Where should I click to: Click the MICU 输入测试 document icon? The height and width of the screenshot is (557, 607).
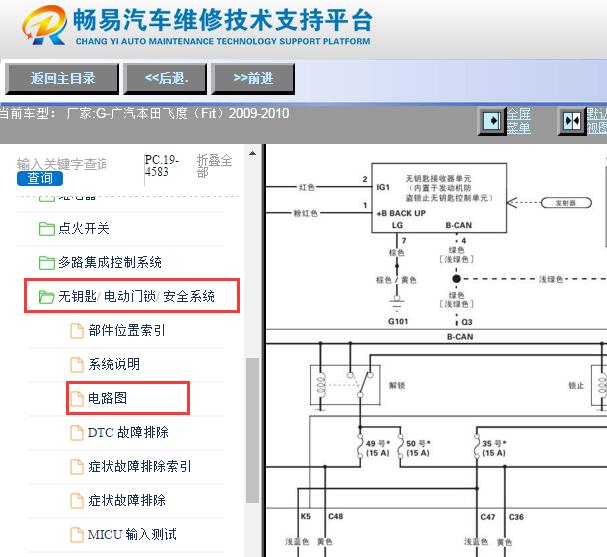77,535
